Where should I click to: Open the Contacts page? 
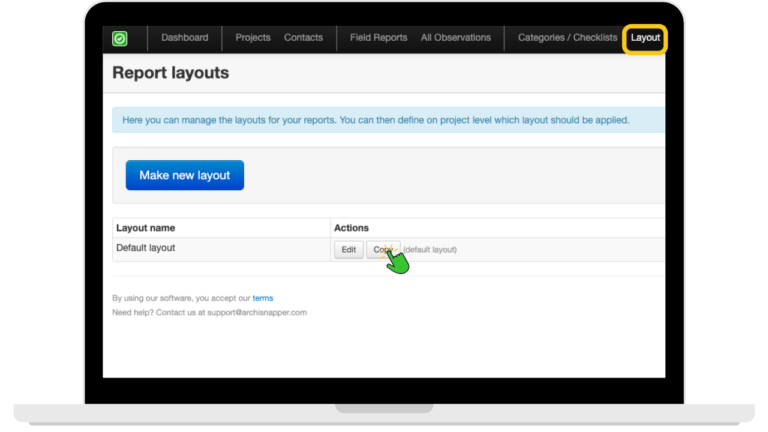click(303, 38)
